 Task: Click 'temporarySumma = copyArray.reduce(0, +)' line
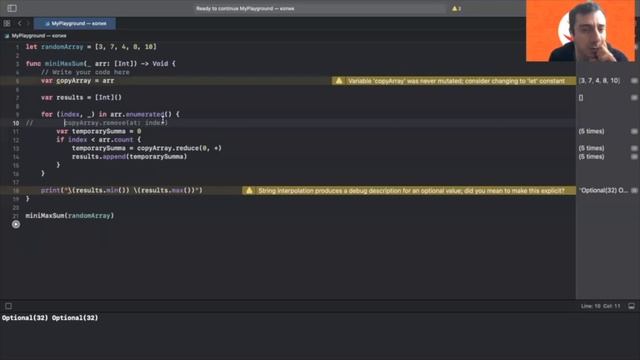pyautogui.click(x=147, y=148)
